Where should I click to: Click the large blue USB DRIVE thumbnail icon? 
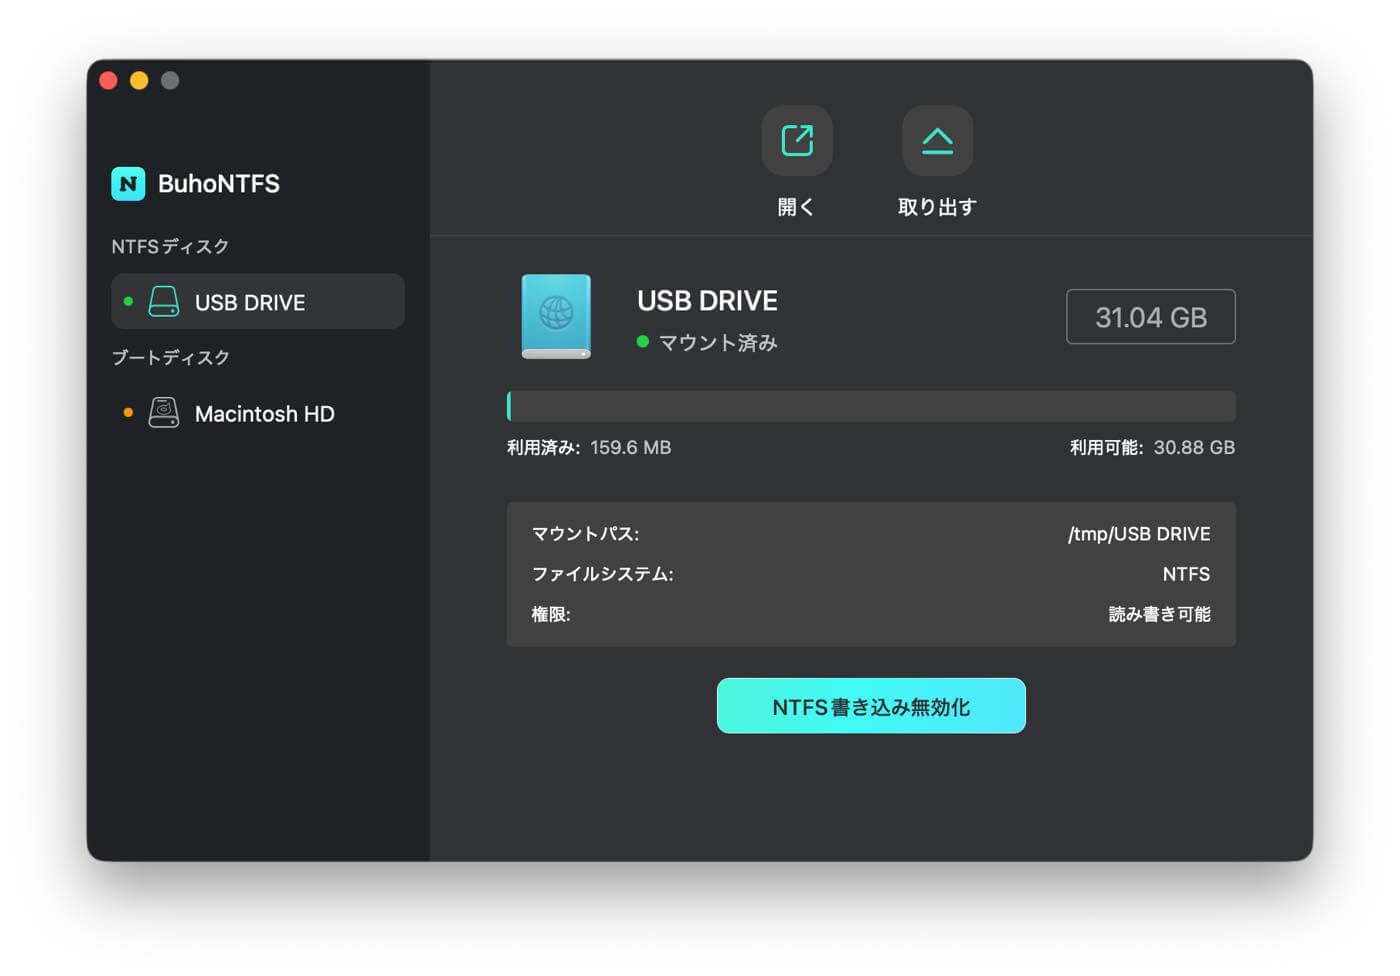tap(557, 317)
